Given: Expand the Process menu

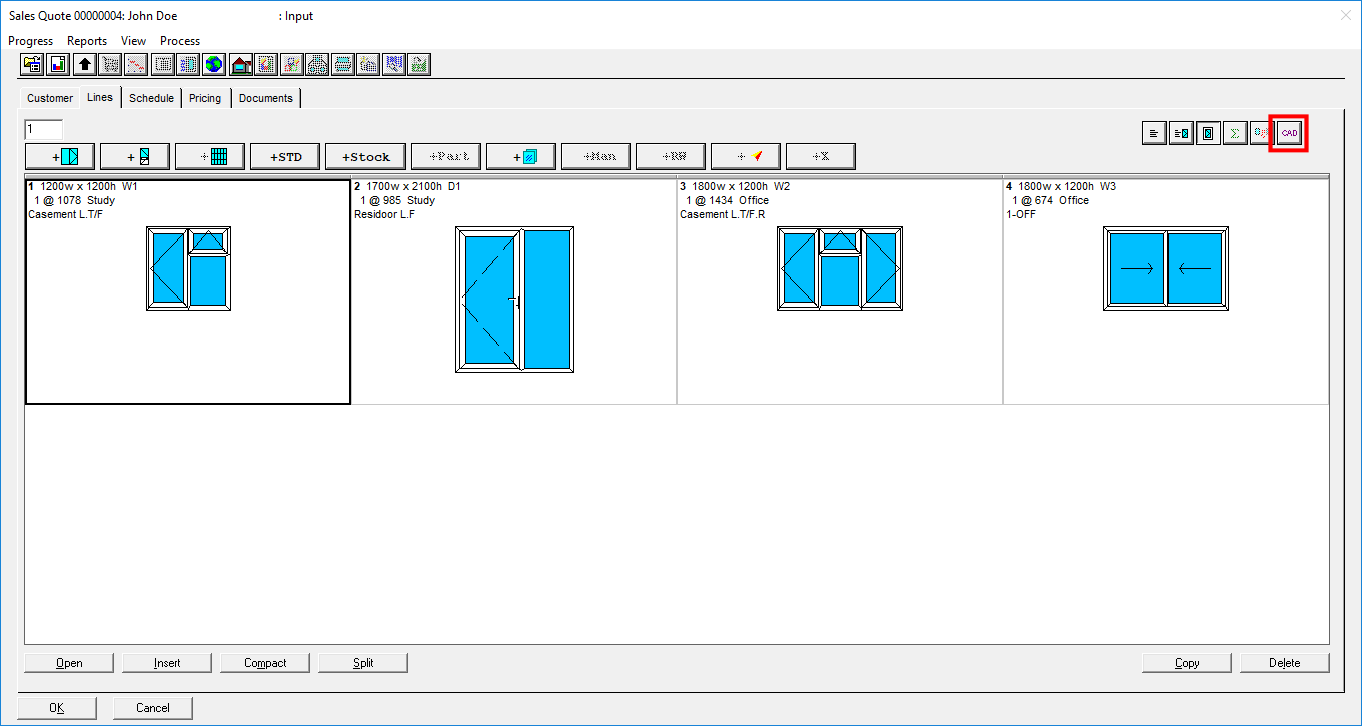Looking at the screenshot, I should click(180, 41).
